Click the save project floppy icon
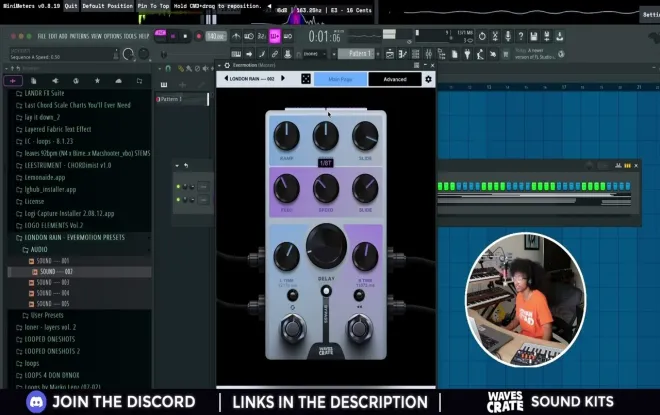This screenshot has width=660, height=415. coord(534,36)
